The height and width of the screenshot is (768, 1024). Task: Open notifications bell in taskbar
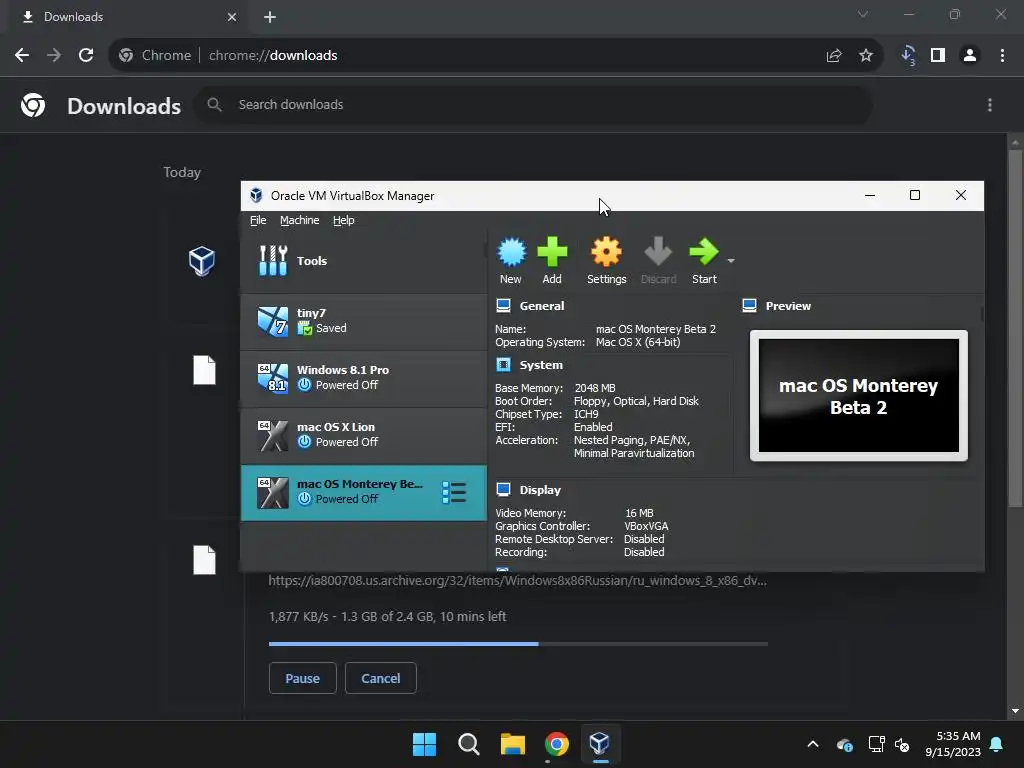click(x=997, y=744)
